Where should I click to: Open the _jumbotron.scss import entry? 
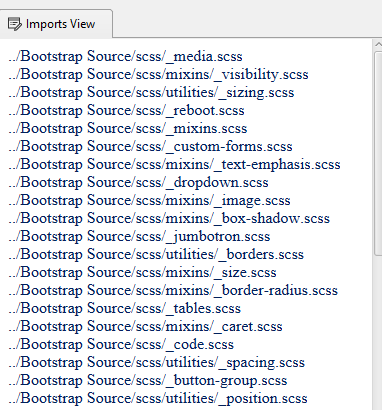[x=139, y=236]
